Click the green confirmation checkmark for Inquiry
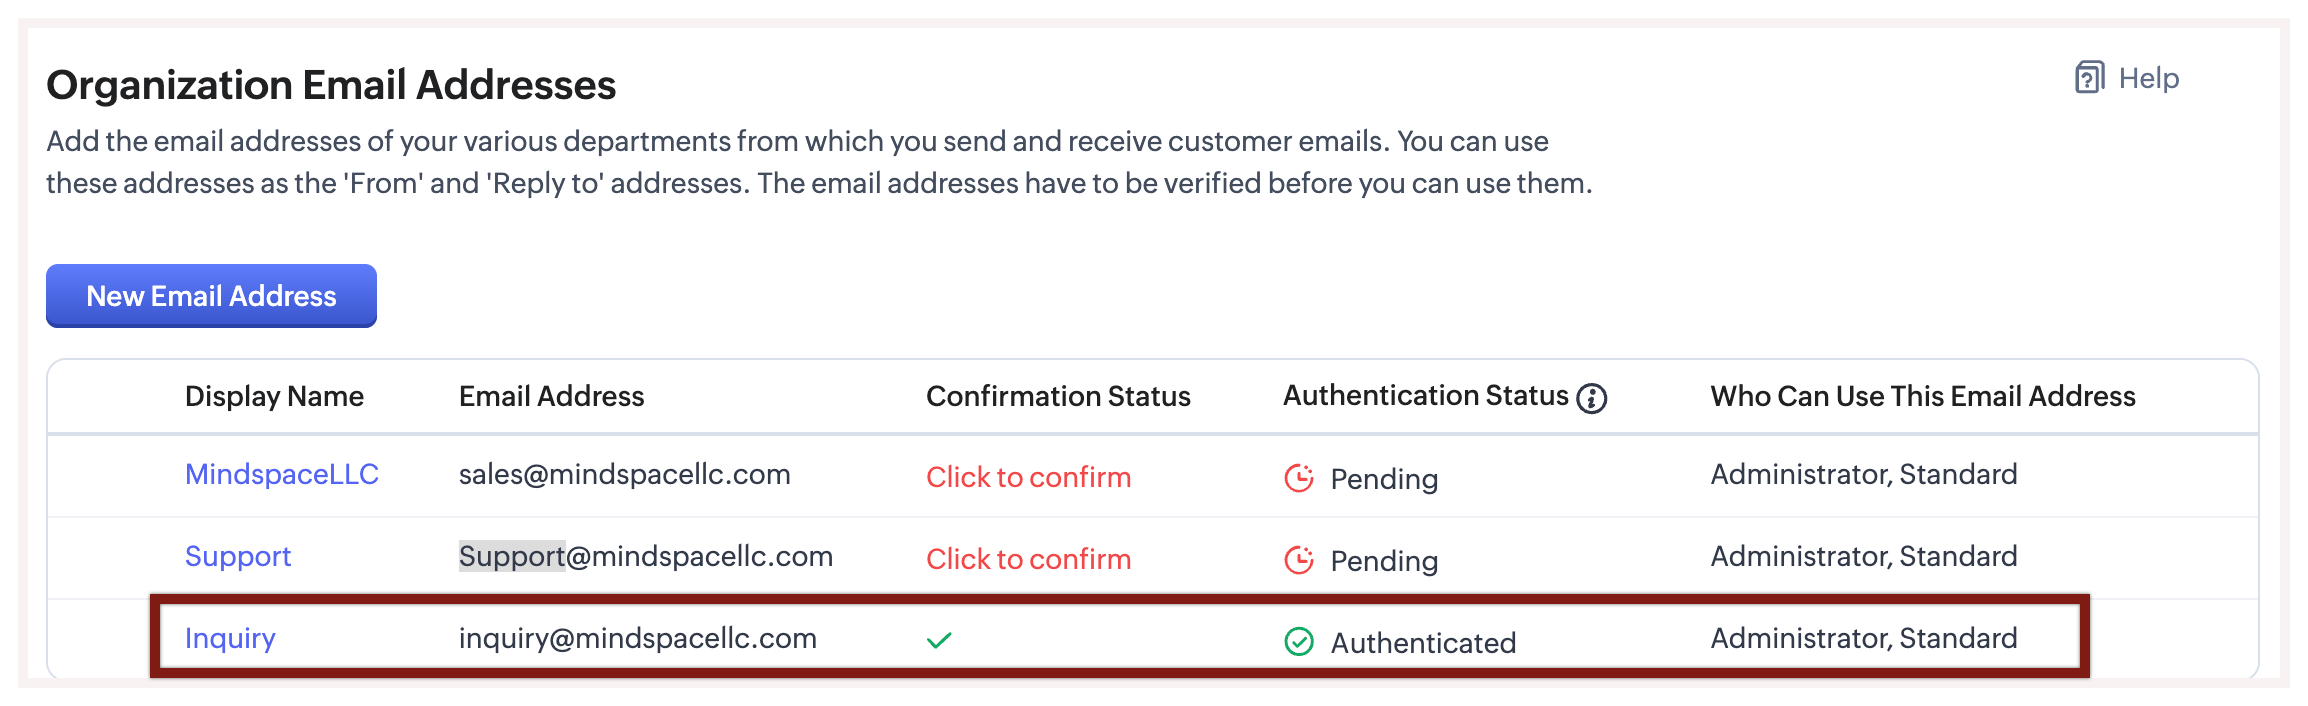The height and width of the screenshot is (706, 2308). pos(939,640)
